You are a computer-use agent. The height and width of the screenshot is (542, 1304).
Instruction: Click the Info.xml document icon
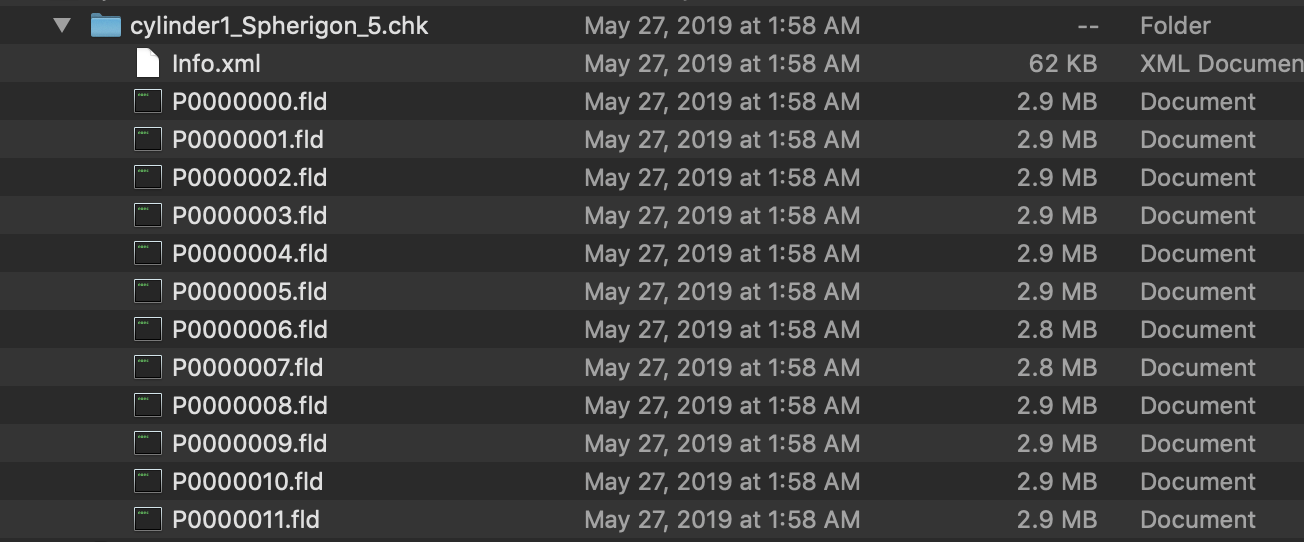148,64
